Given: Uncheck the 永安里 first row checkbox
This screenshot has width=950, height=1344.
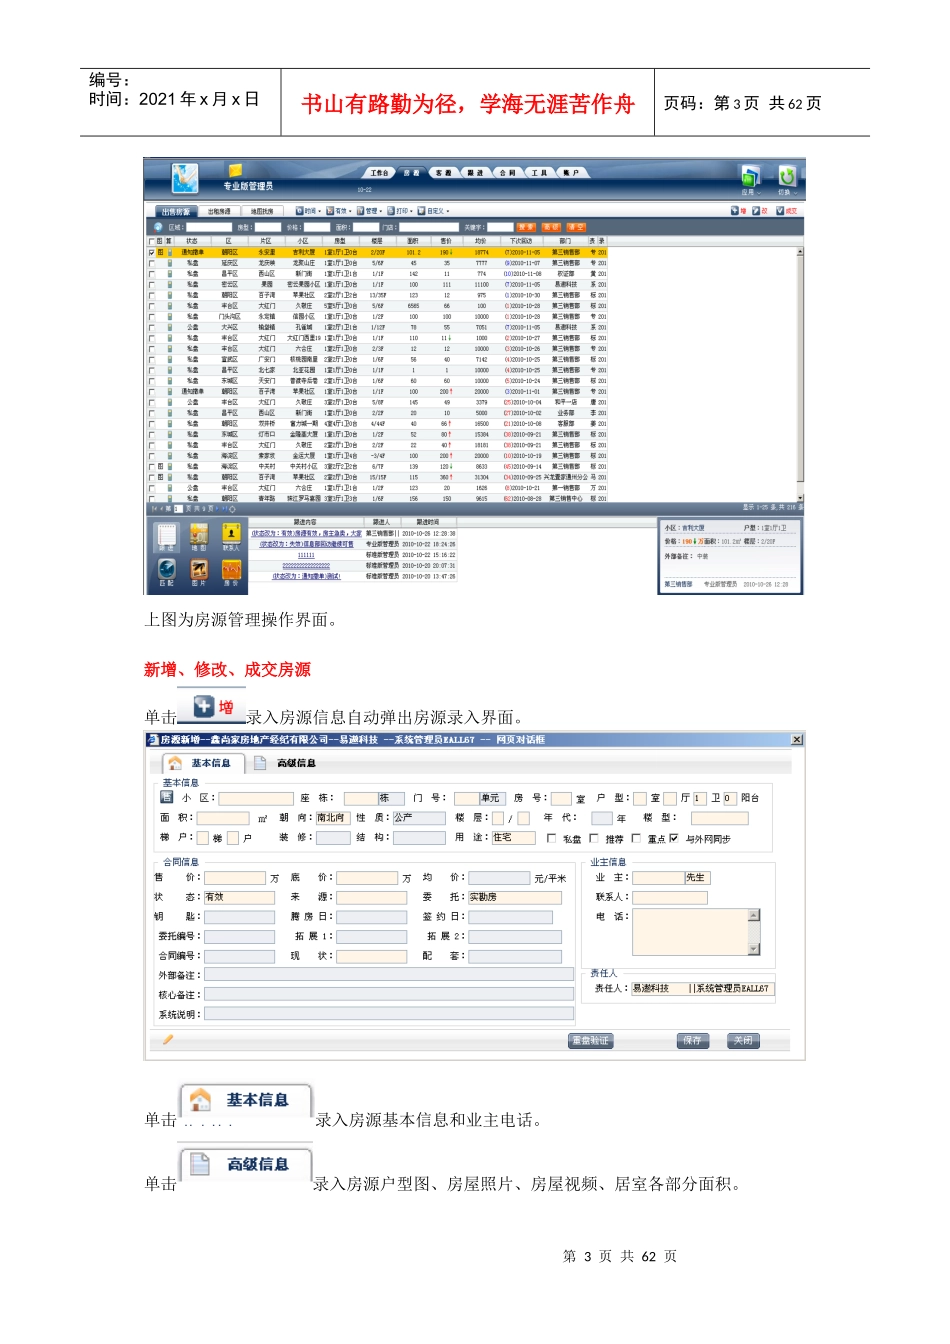Looking at the screenshot, I should (152, 253).
